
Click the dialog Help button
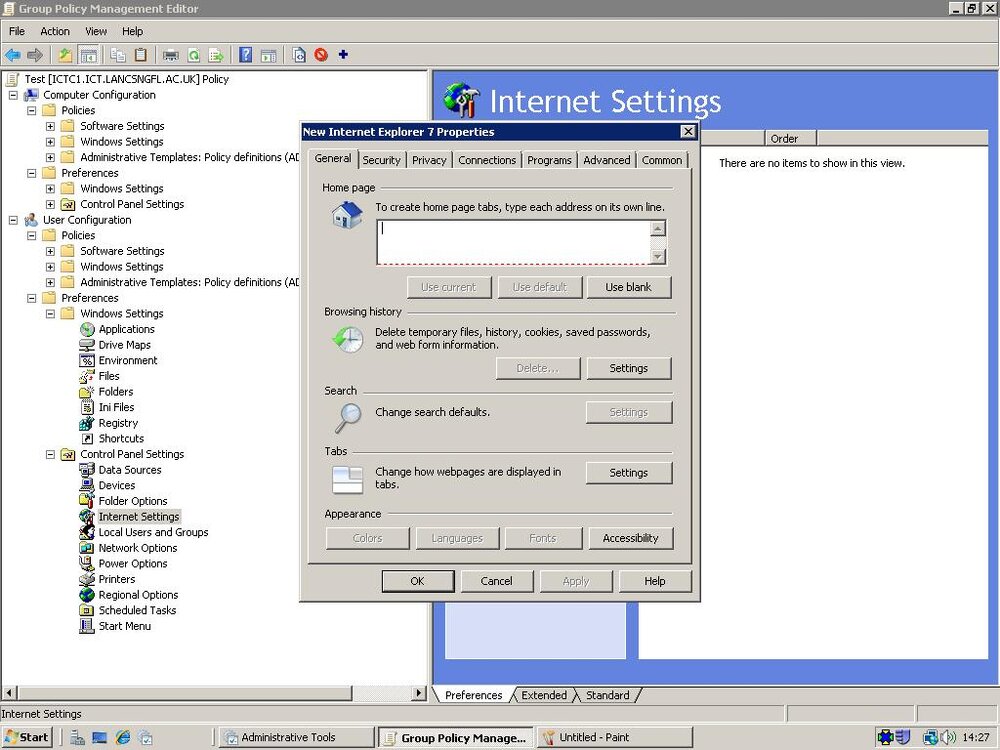pyautogui.click(x=655, y=581)
